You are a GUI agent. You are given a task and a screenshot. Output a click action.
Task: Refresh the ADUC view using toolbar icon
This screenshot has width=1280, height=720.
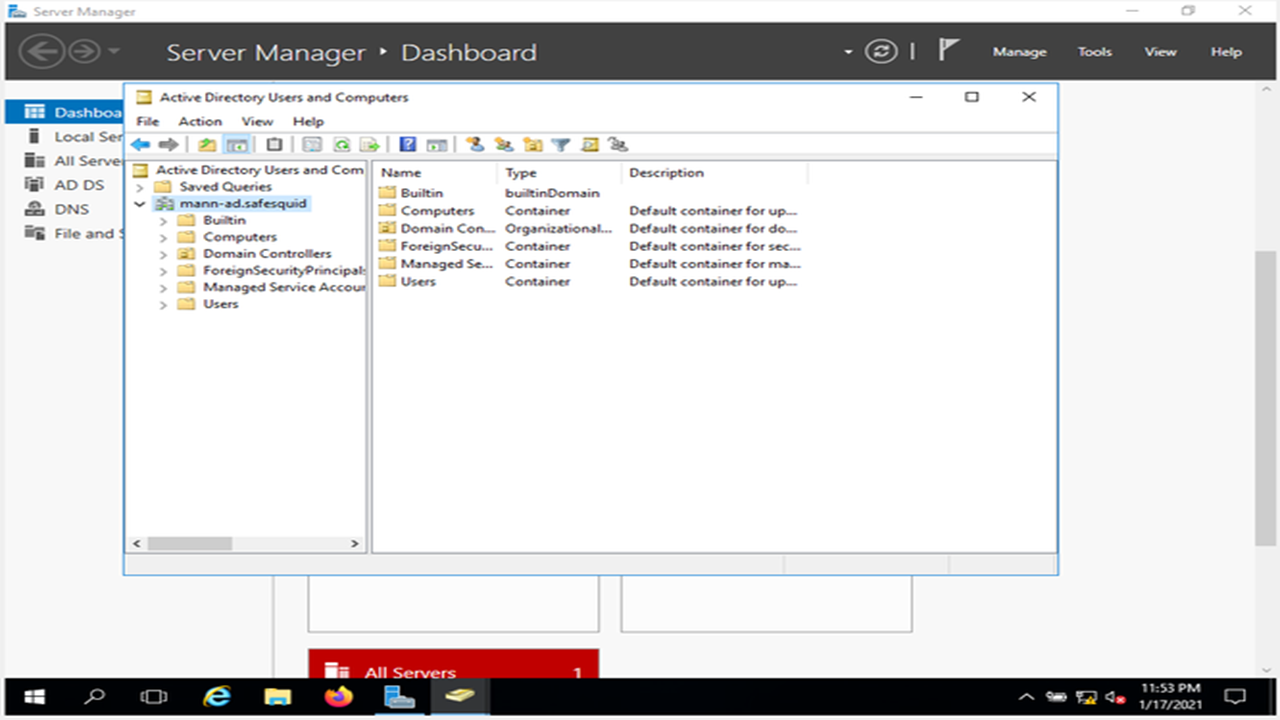[x=341, y=145]
